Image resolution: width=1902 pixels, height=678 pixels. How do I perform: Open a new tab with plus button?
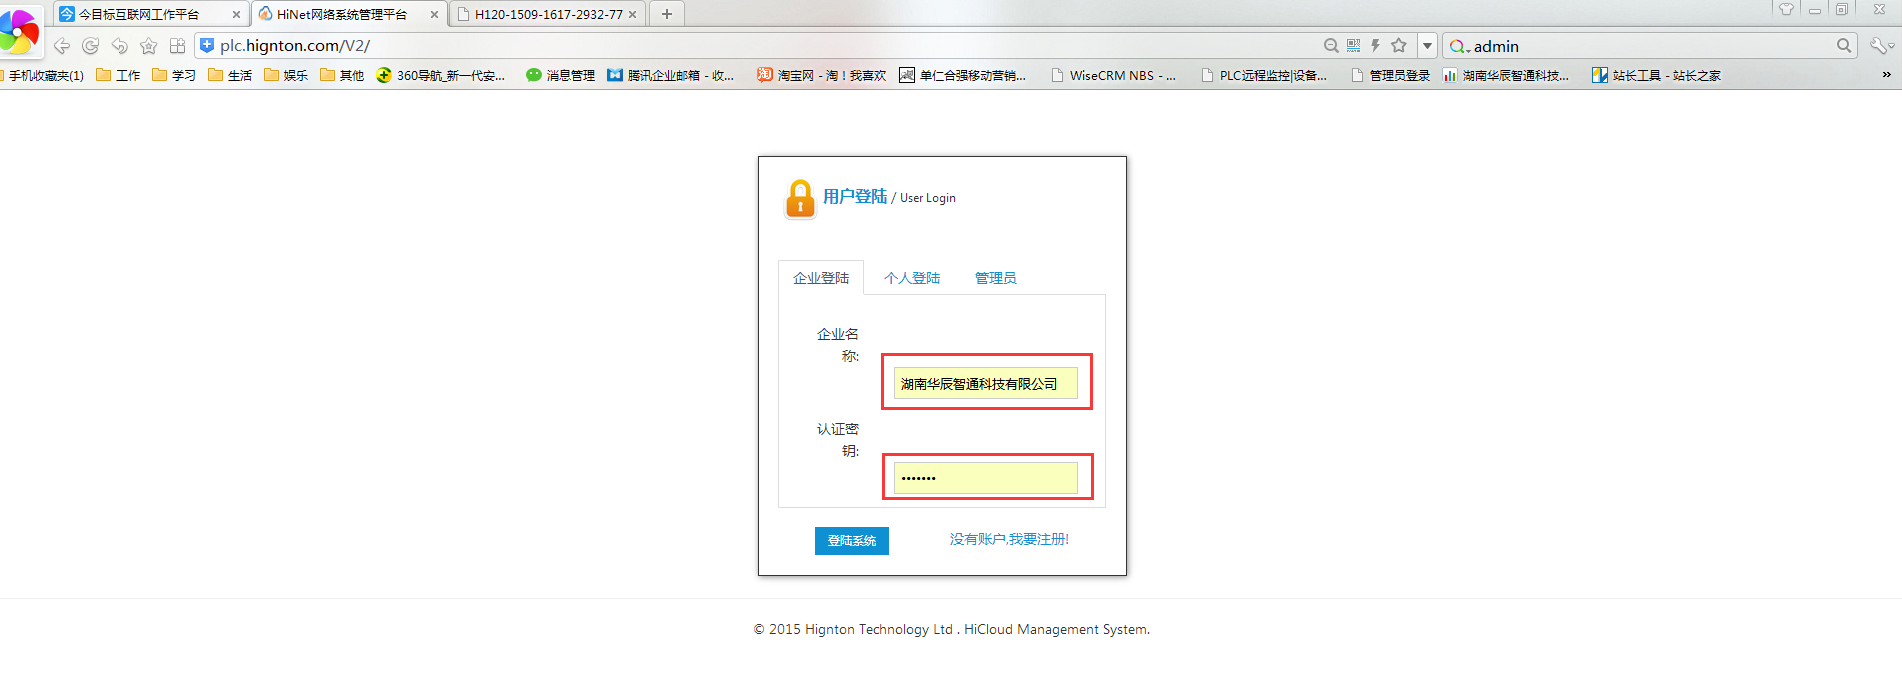(x=667, y=14)
